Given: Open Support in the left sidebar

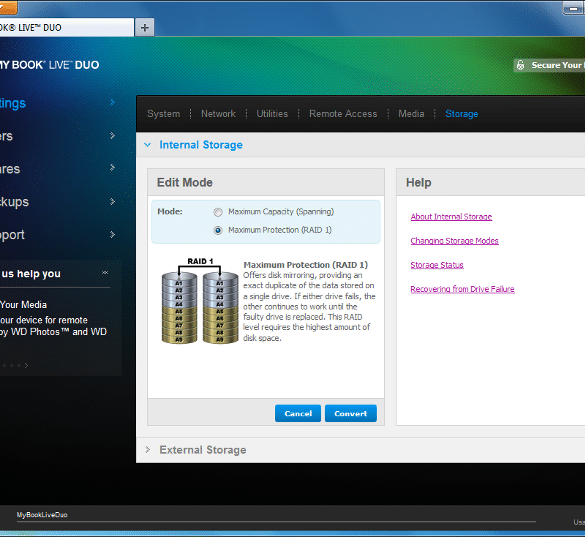Looking at the screenshot, I should click(12, 235).
